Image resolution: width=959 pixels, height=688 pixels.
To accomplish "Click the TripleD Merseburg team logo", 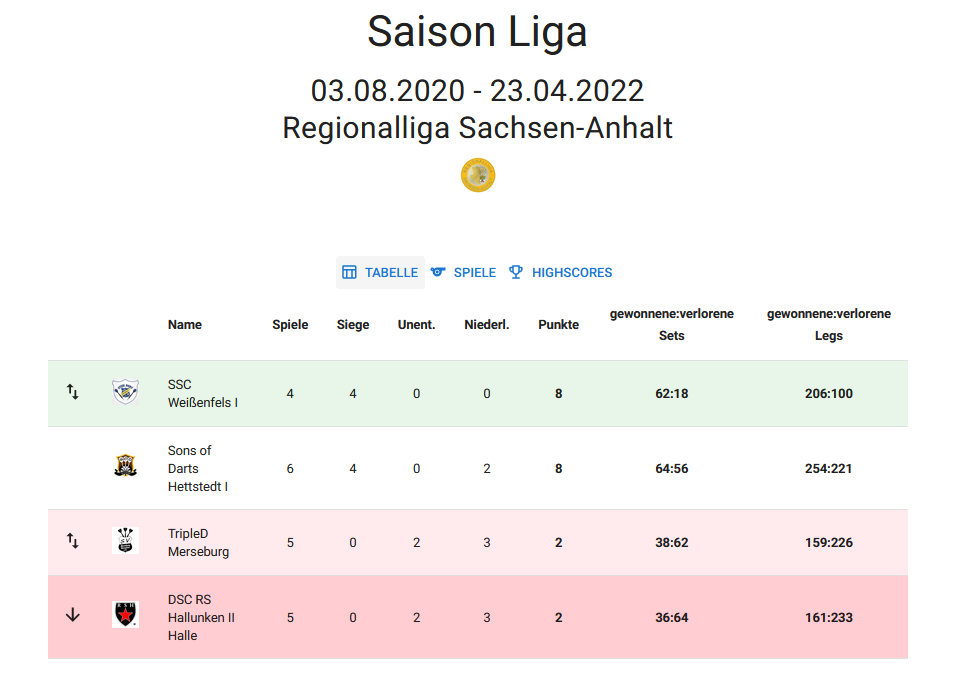I will tap(125, 541).
